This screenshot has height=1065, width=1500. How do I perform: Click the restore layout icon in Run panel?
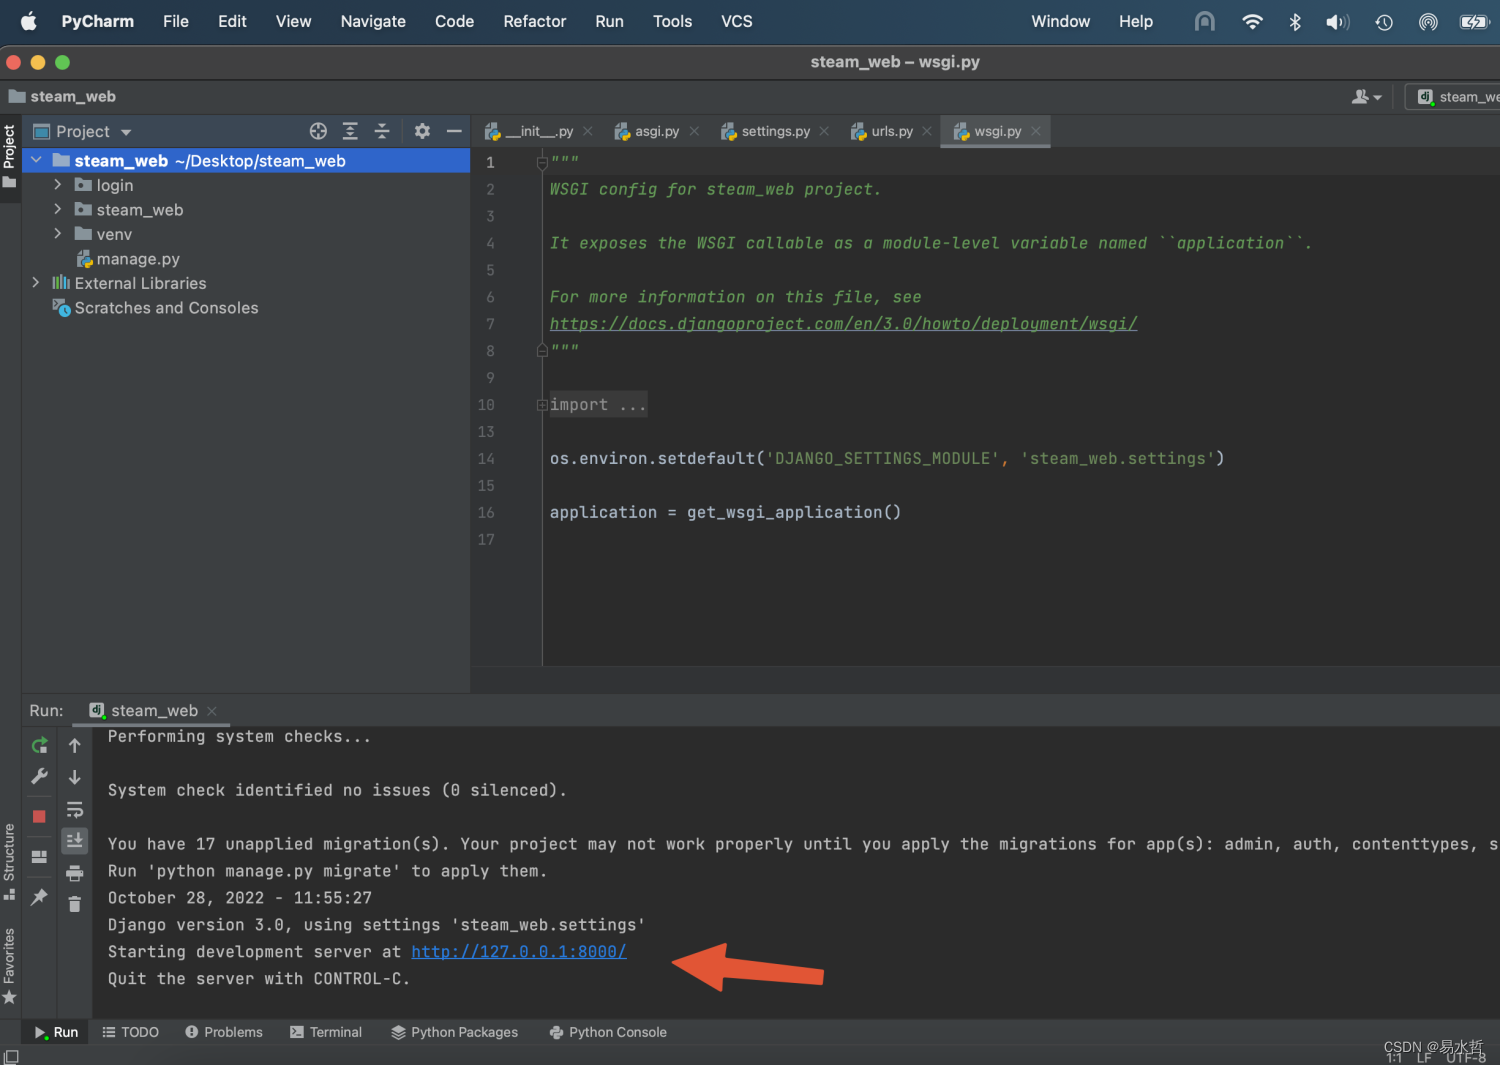39,857
